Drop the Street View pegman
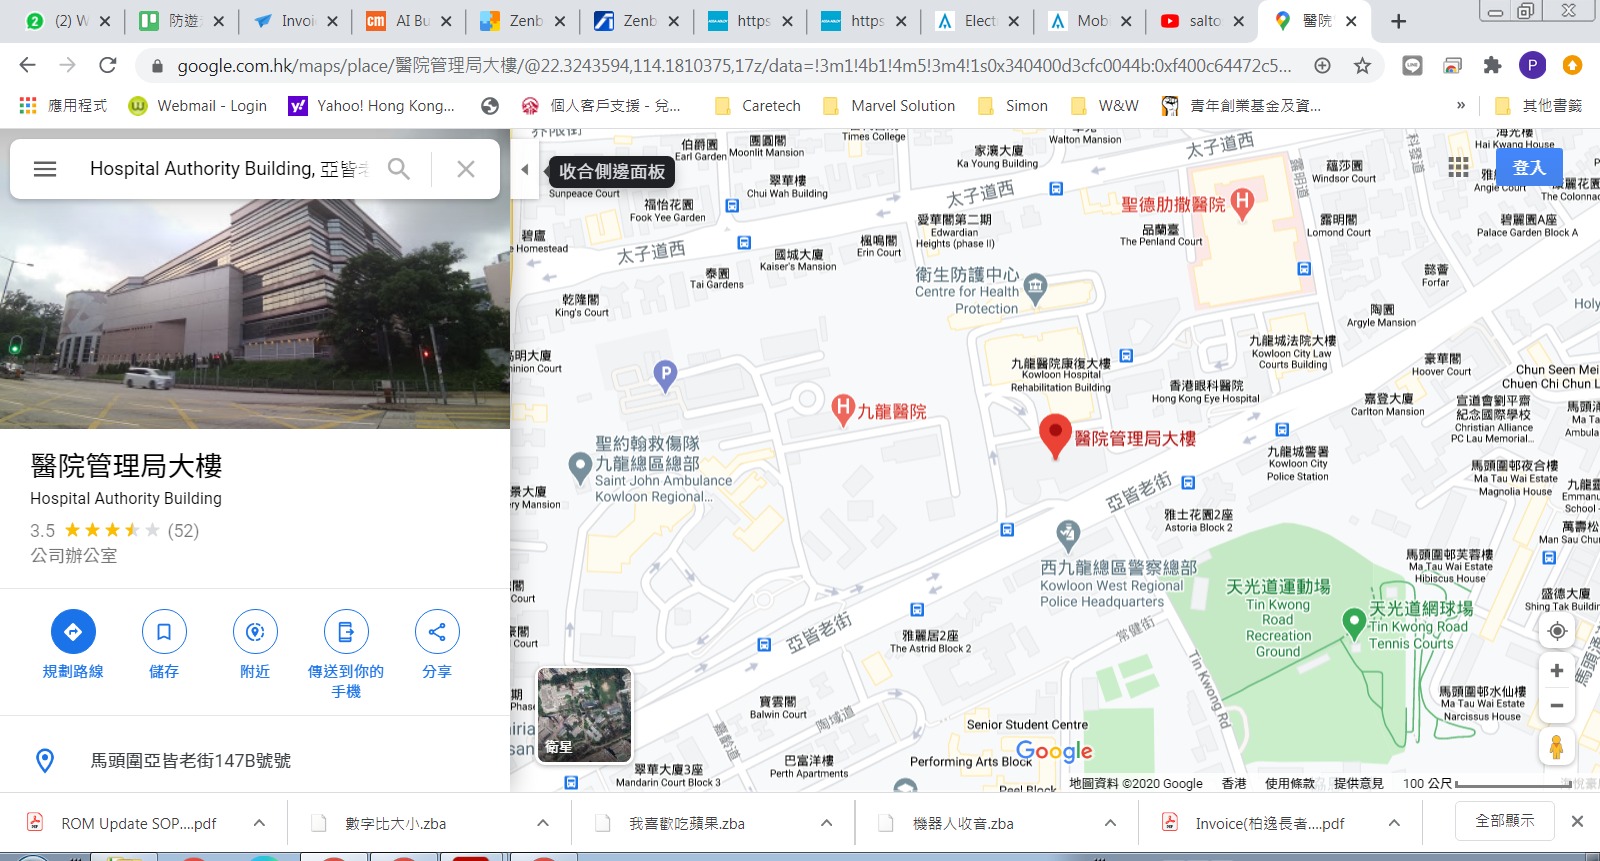The height and width of the screenshot is (861, 1600). click(x=1556, y=746)
